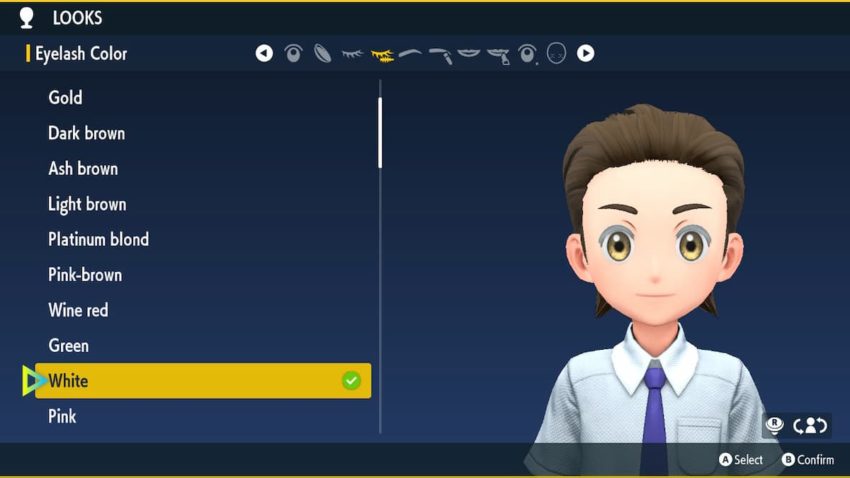This screenshot has width=850, height=478.
Task: Pick Pink-brown from the list
Action: tap(203, 275)
